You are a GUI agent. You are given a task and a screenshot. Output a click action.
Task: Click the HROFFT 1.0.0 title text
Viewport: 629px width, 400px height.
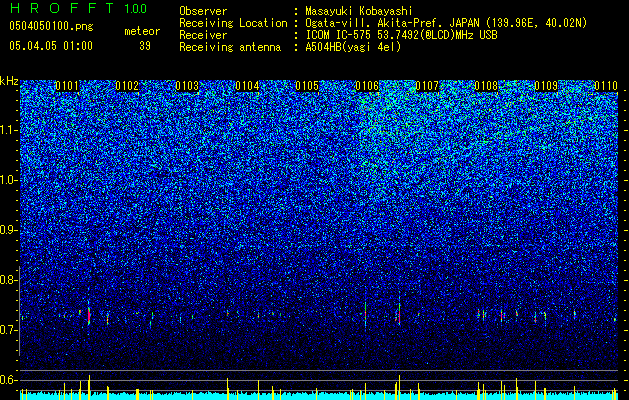[78, 8]
